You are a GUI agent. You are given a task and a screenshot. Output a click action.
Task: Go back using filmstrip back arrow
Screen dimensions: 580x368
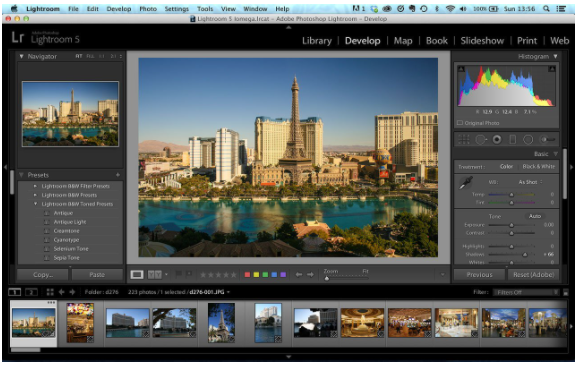[61, 292]
